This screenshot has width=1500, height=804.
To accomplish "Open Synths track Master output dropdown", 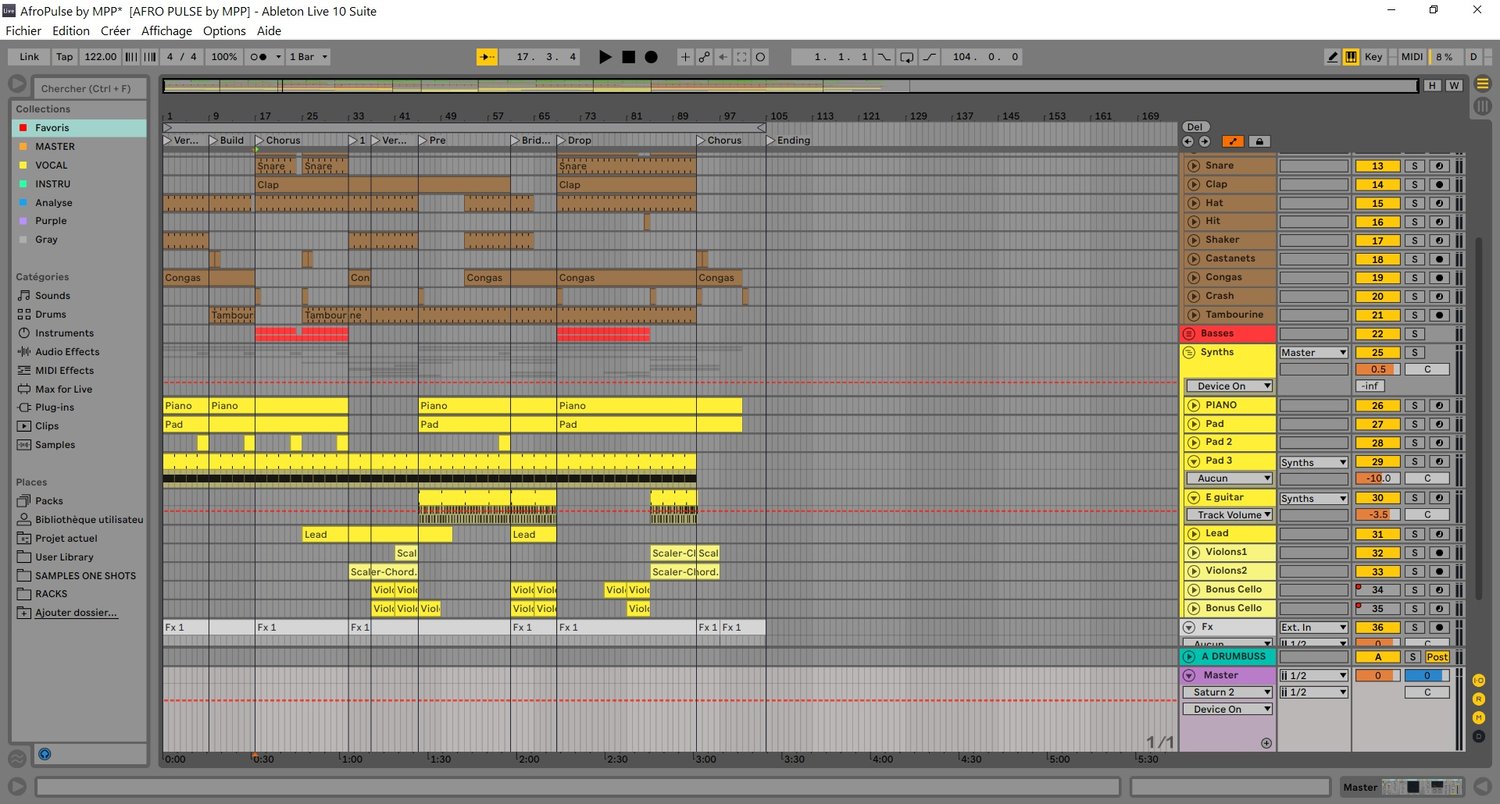I will 1314,353.
